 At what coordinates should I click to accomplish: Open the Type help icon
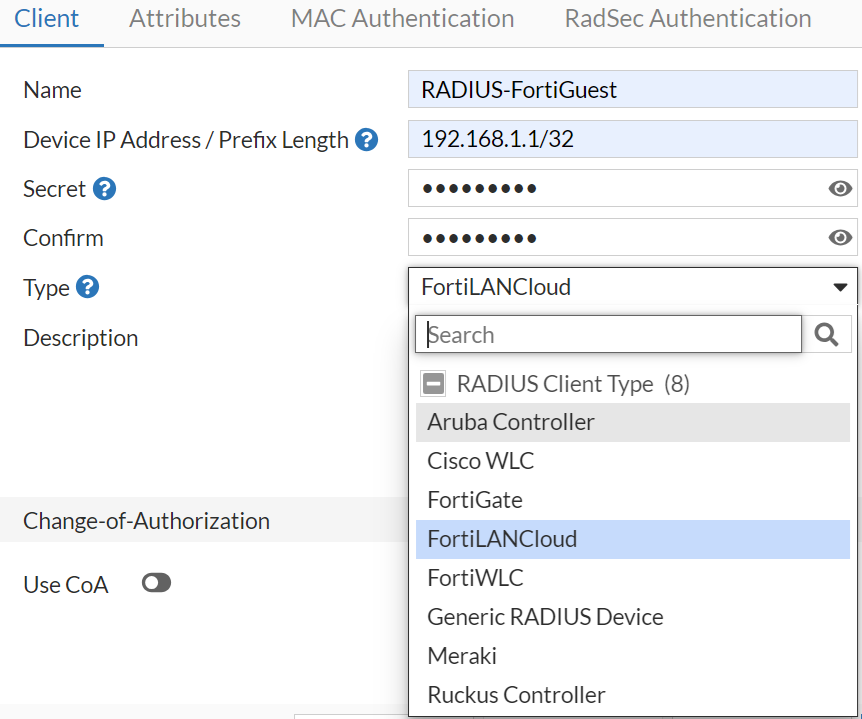click(x=87, y=287)
